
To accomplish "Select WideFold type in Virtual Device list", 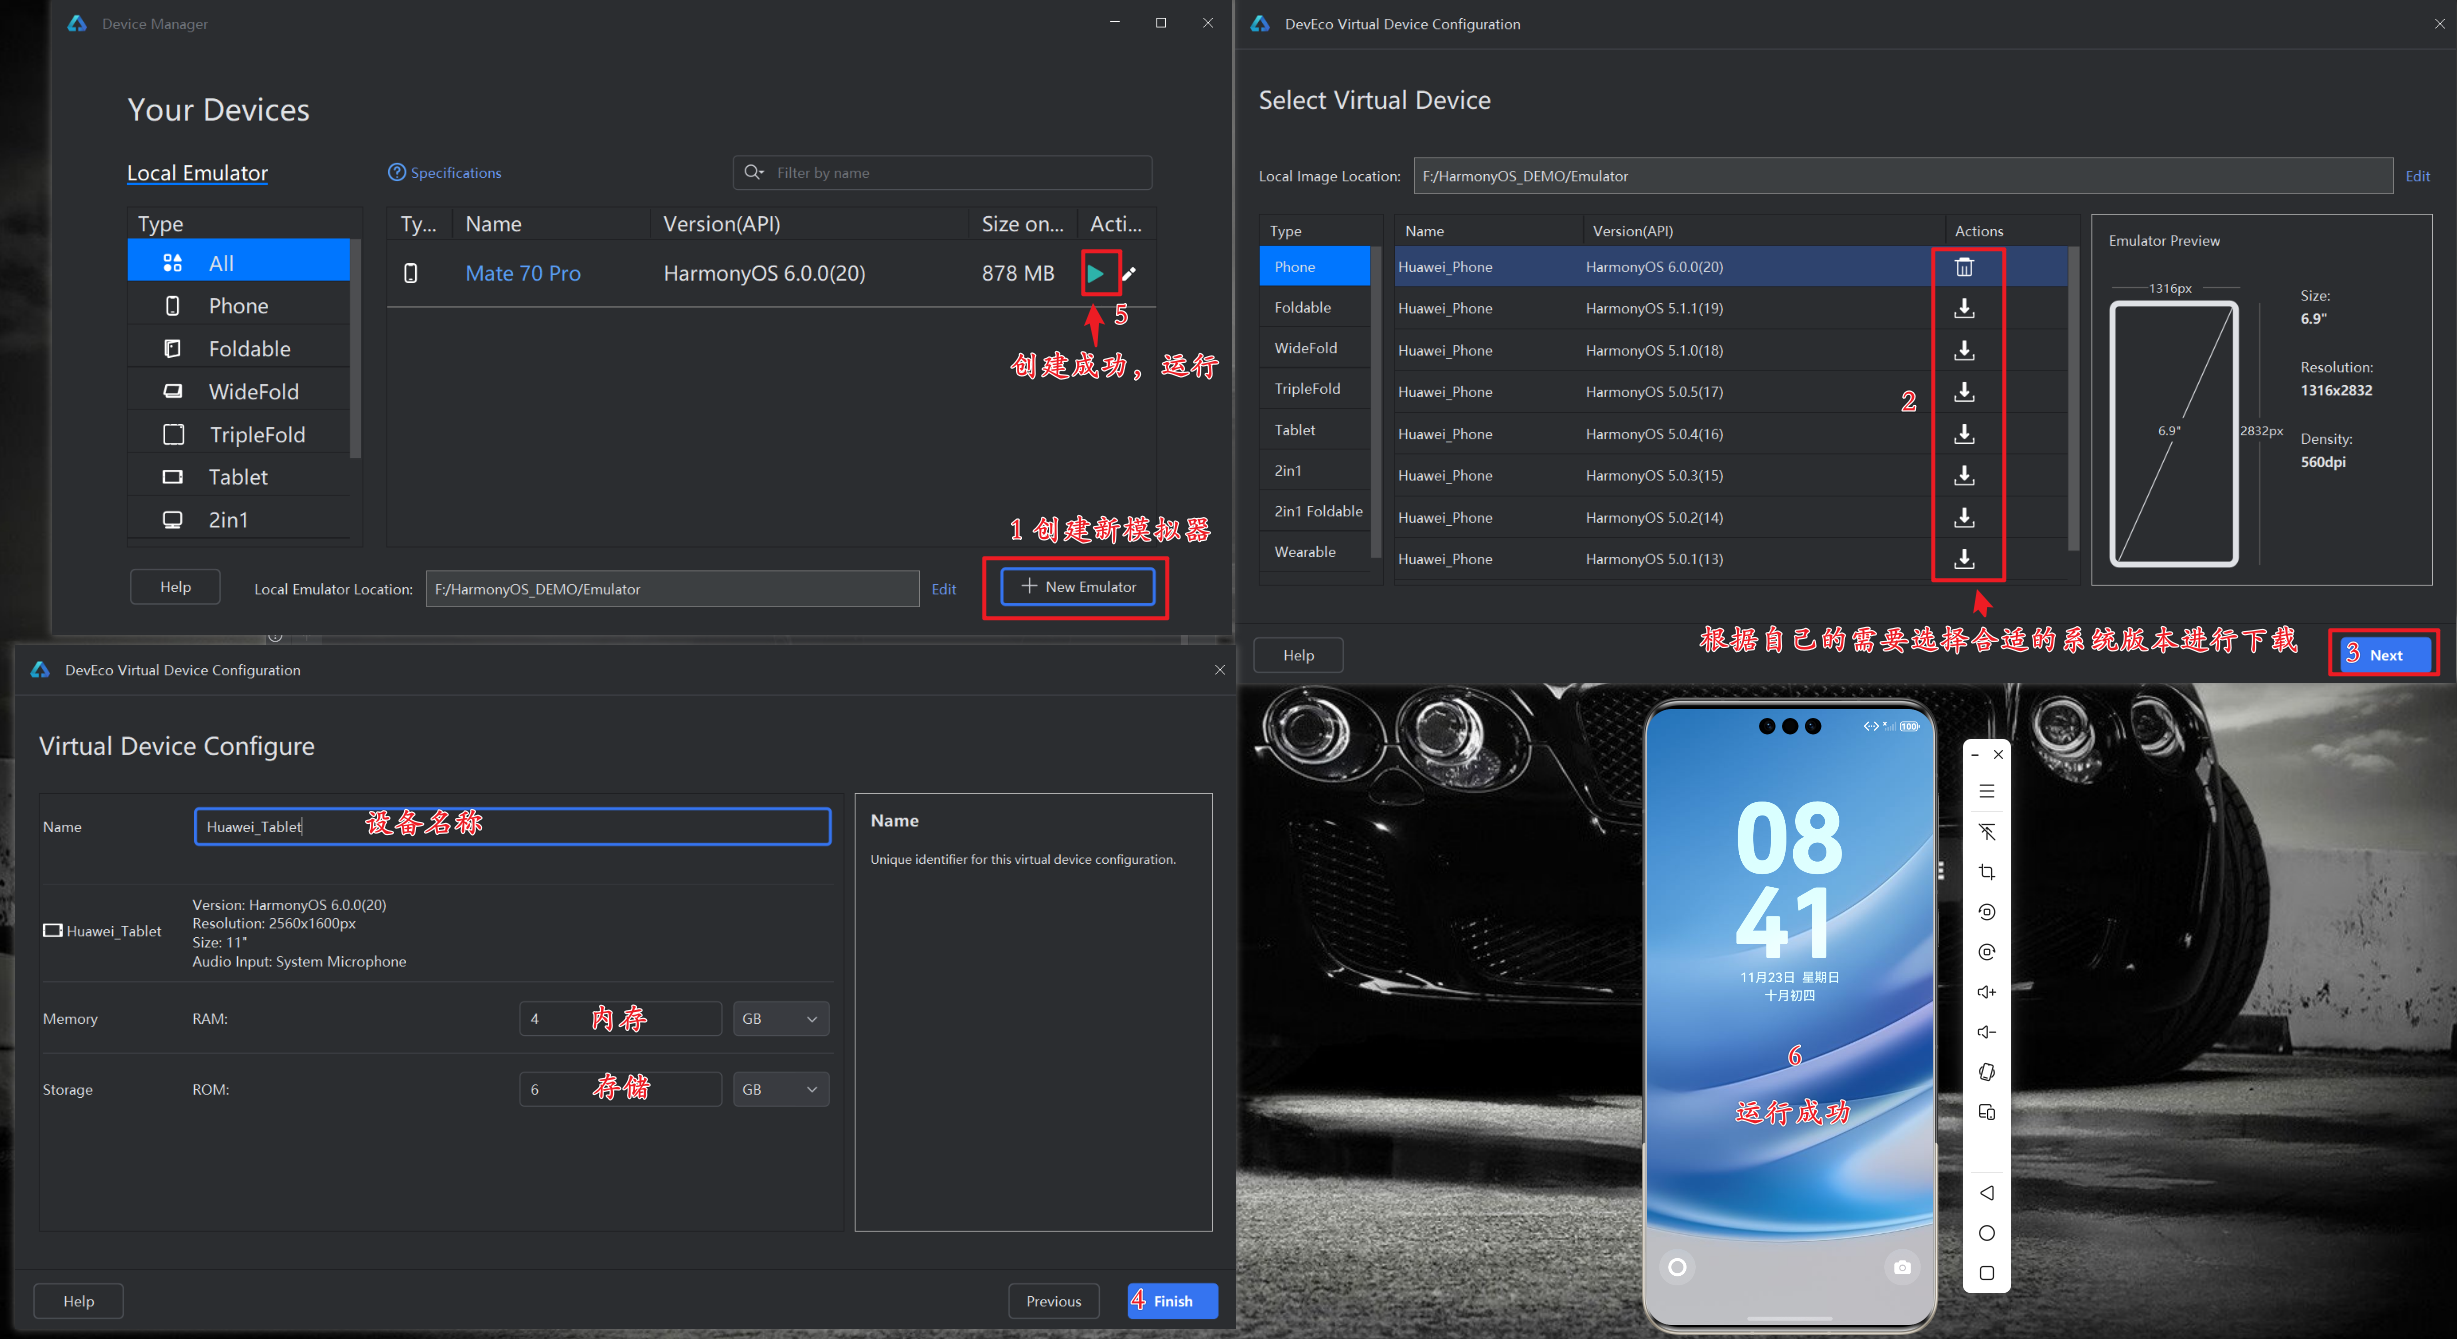I will [x=1305, y=348].
